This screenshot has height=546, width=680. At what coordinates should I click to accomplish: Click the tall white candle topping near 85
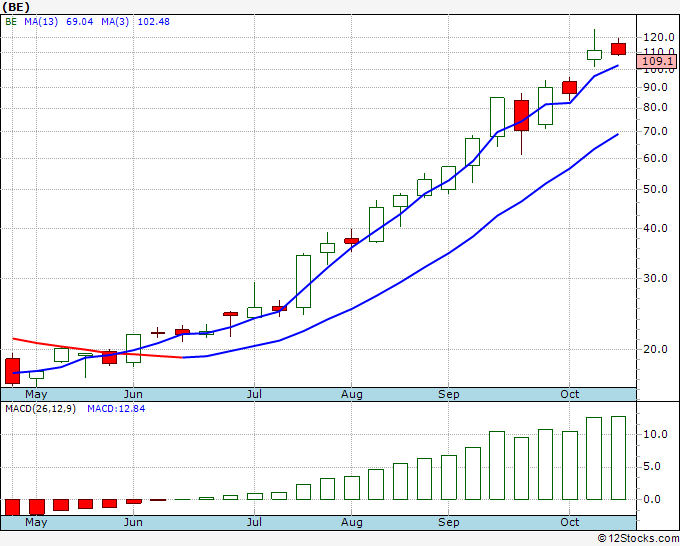[x=497, y=117]
